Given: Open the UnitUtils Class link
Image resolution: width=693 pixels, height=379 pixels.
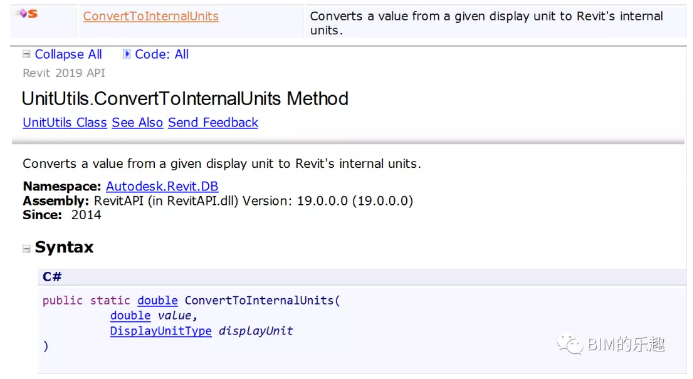Looking at the screenshot, I should click(x=65, y=122).
